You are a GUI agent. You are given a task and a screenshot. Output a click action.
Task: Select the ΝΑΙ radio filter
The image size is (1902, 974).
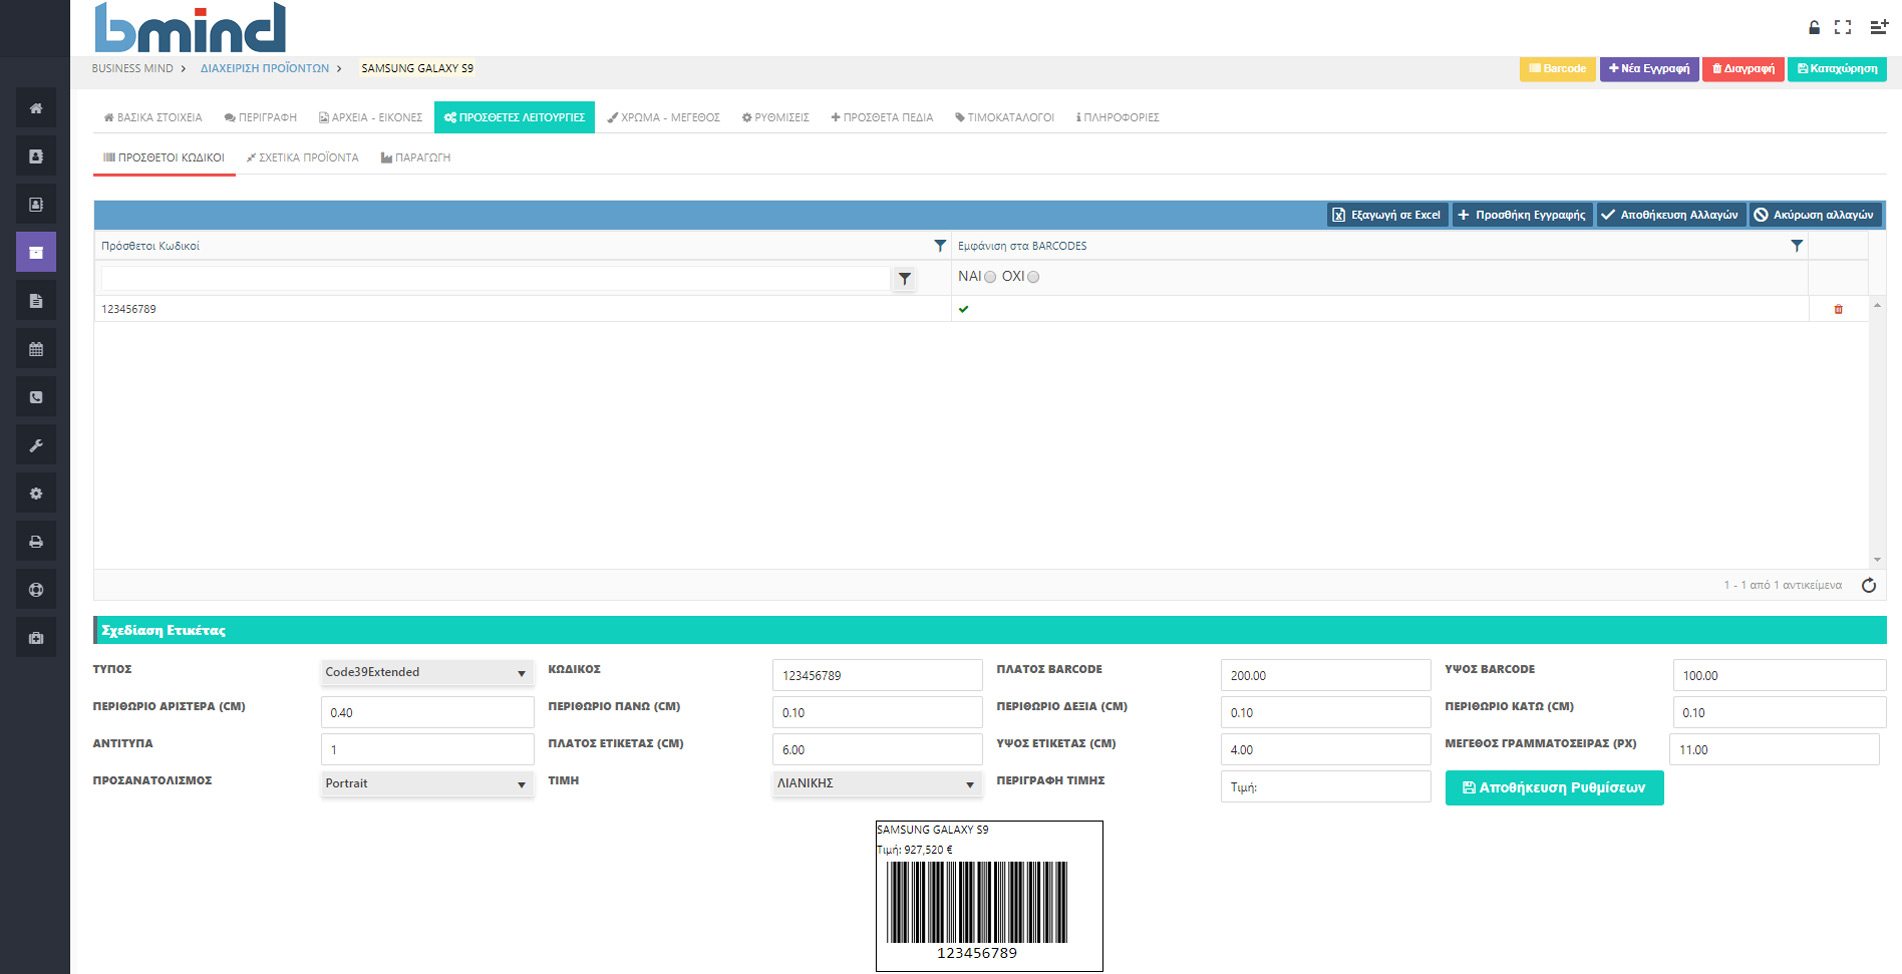tap(990, 277)
